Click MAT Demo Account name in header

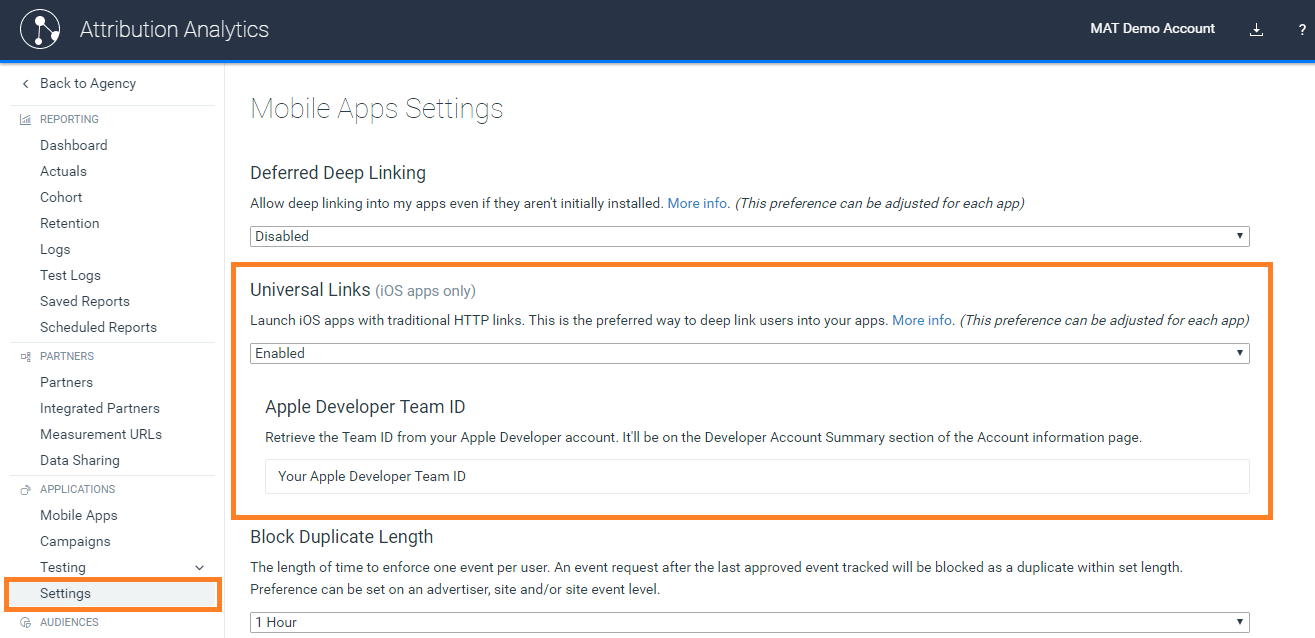(x=1152, y=29)
